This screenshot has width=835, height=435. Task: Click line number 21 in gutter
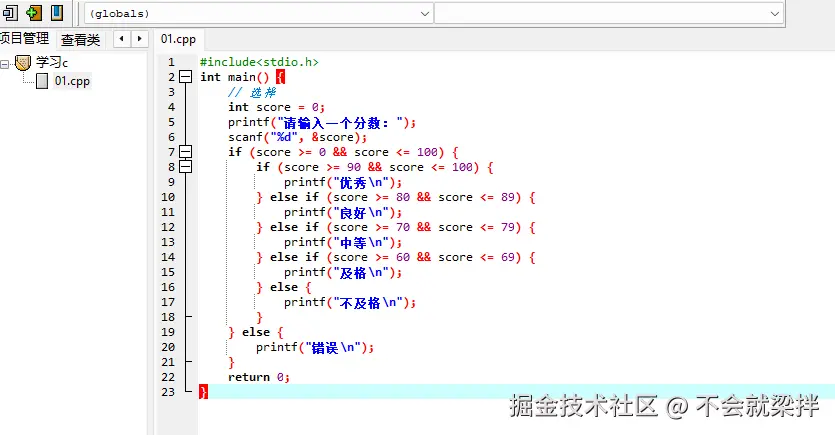(168, 362)
